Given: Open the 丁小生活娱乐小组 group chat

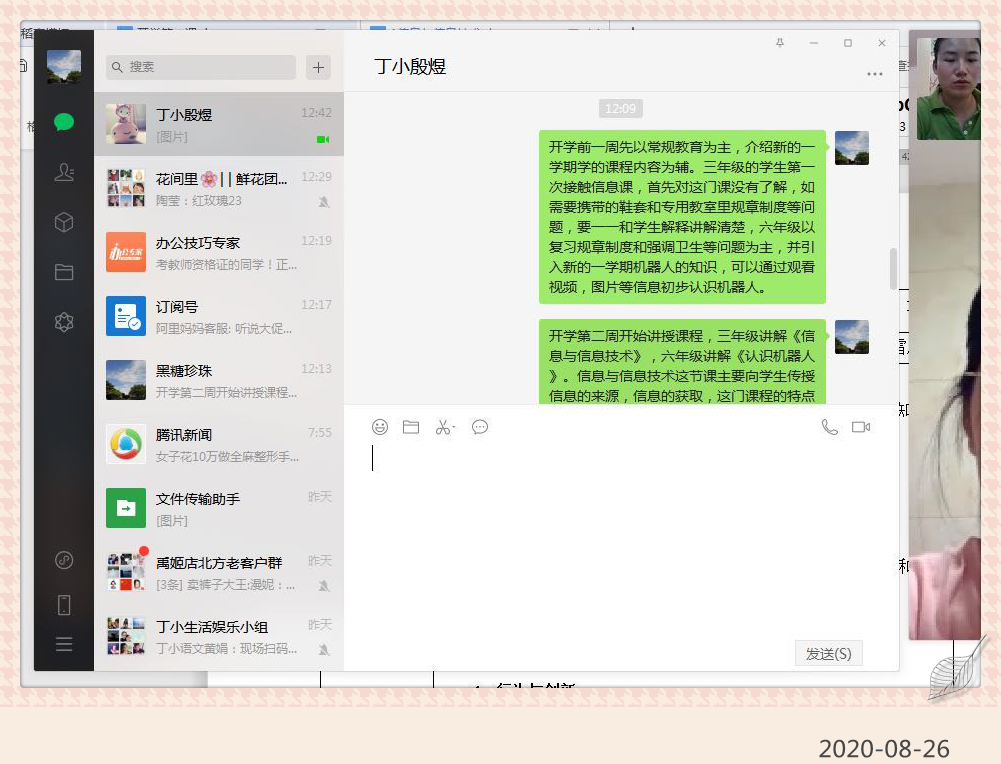Looking at the screenshot, I should (219, 636).
